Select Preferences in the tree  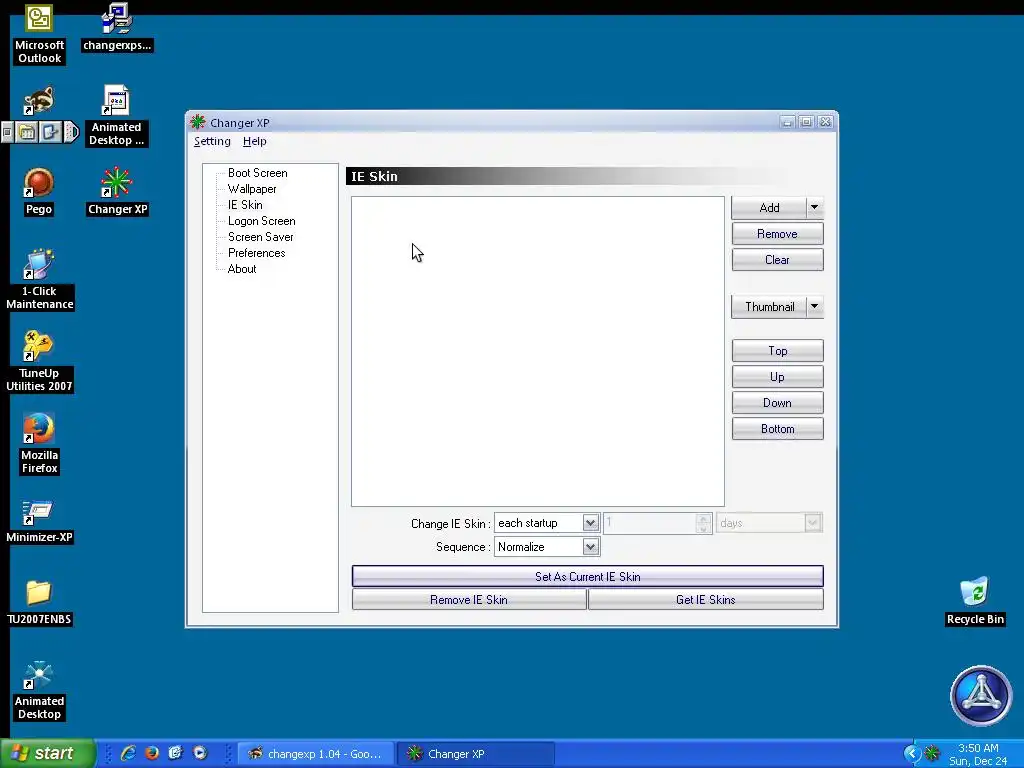click(x=257, y=253)
